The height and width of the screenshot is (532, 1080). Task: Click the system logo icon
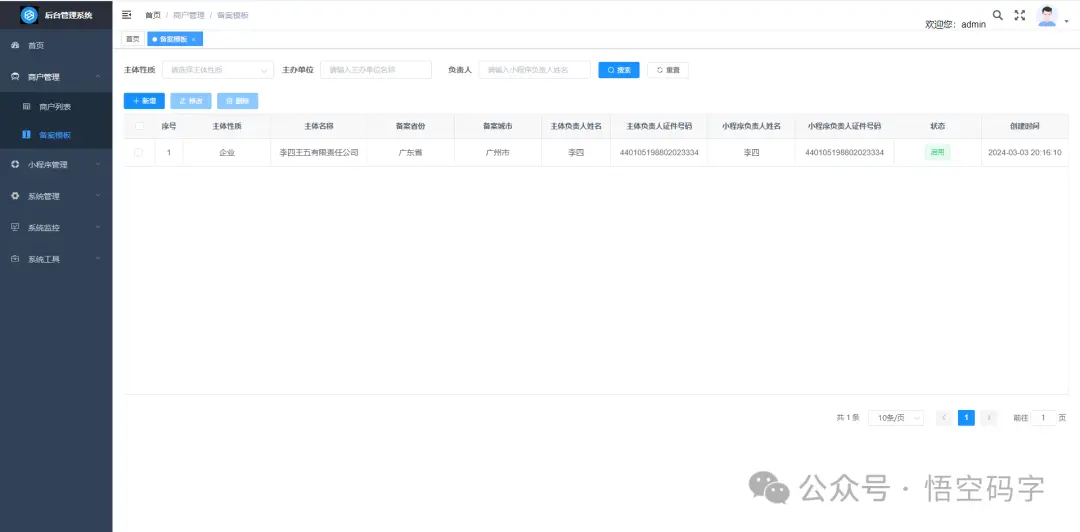[x=29, y=14]
